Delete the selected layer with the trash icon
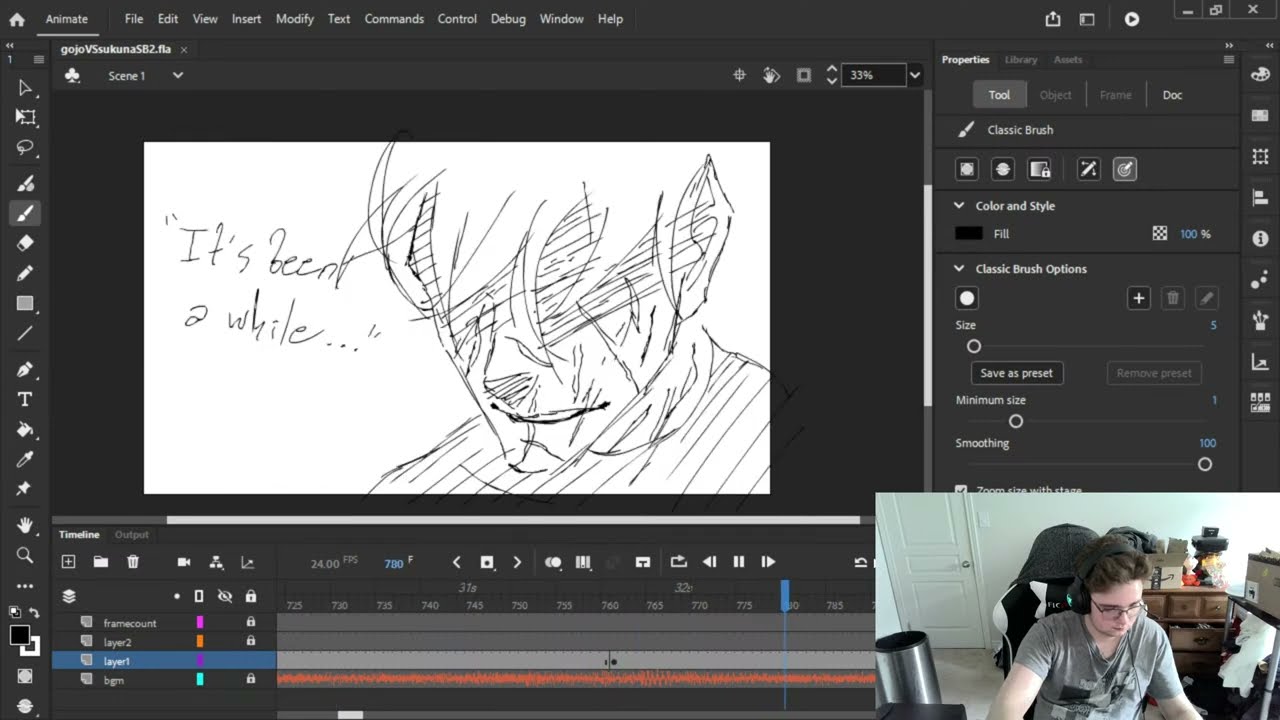The width and height of the screenshot is (1280, 720). click(x=133, y=562)
